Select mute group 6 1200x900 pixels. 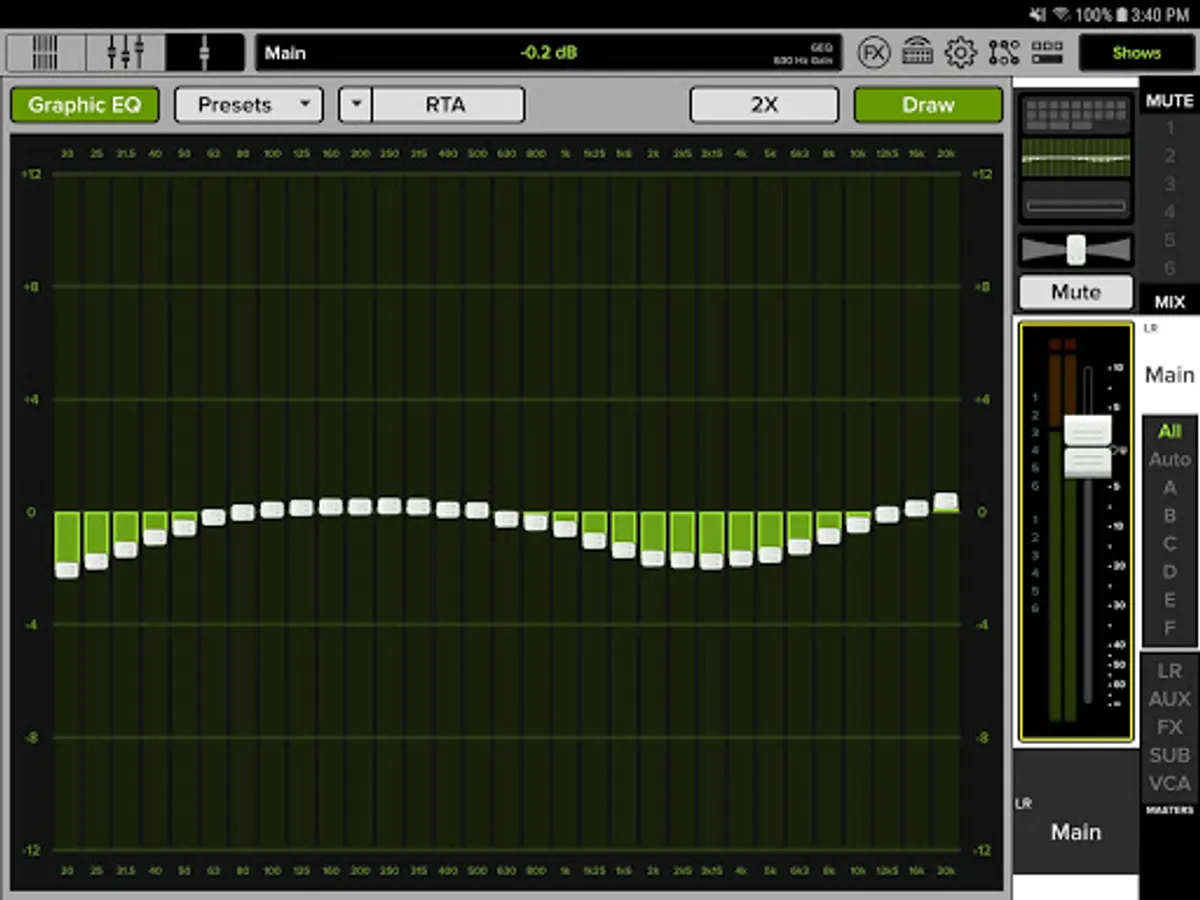[x=1169, y=268]
